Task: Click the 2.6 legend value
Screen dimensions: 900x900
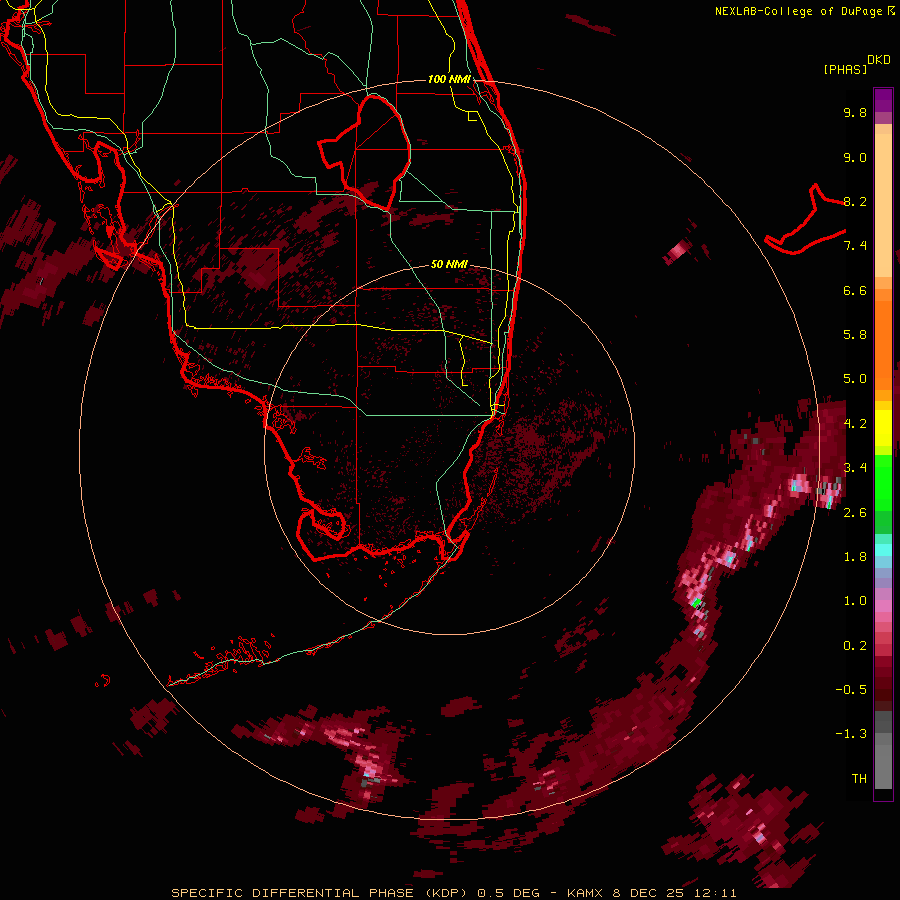Action: [855, 512]
